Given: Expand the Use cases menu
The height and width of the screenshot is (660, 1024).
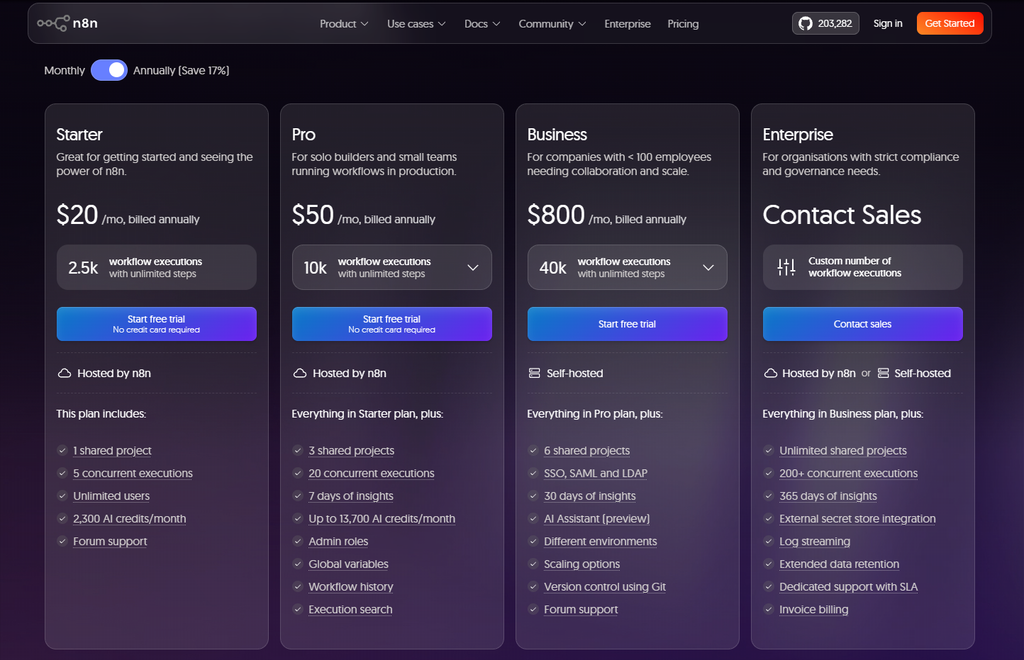Looking at the screenshot, I should 416,24.
